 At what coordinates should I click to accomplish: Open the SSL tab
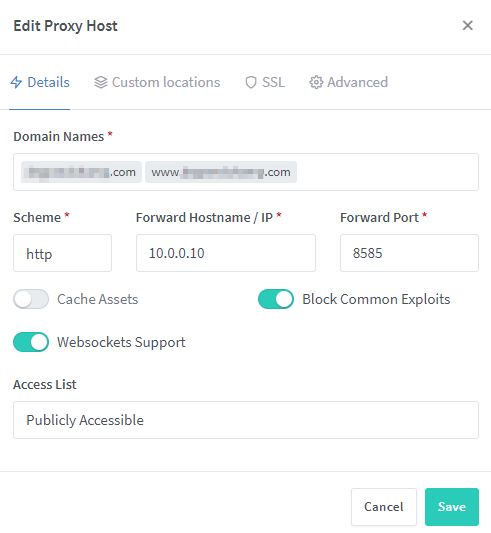click(x=265, y=82)
